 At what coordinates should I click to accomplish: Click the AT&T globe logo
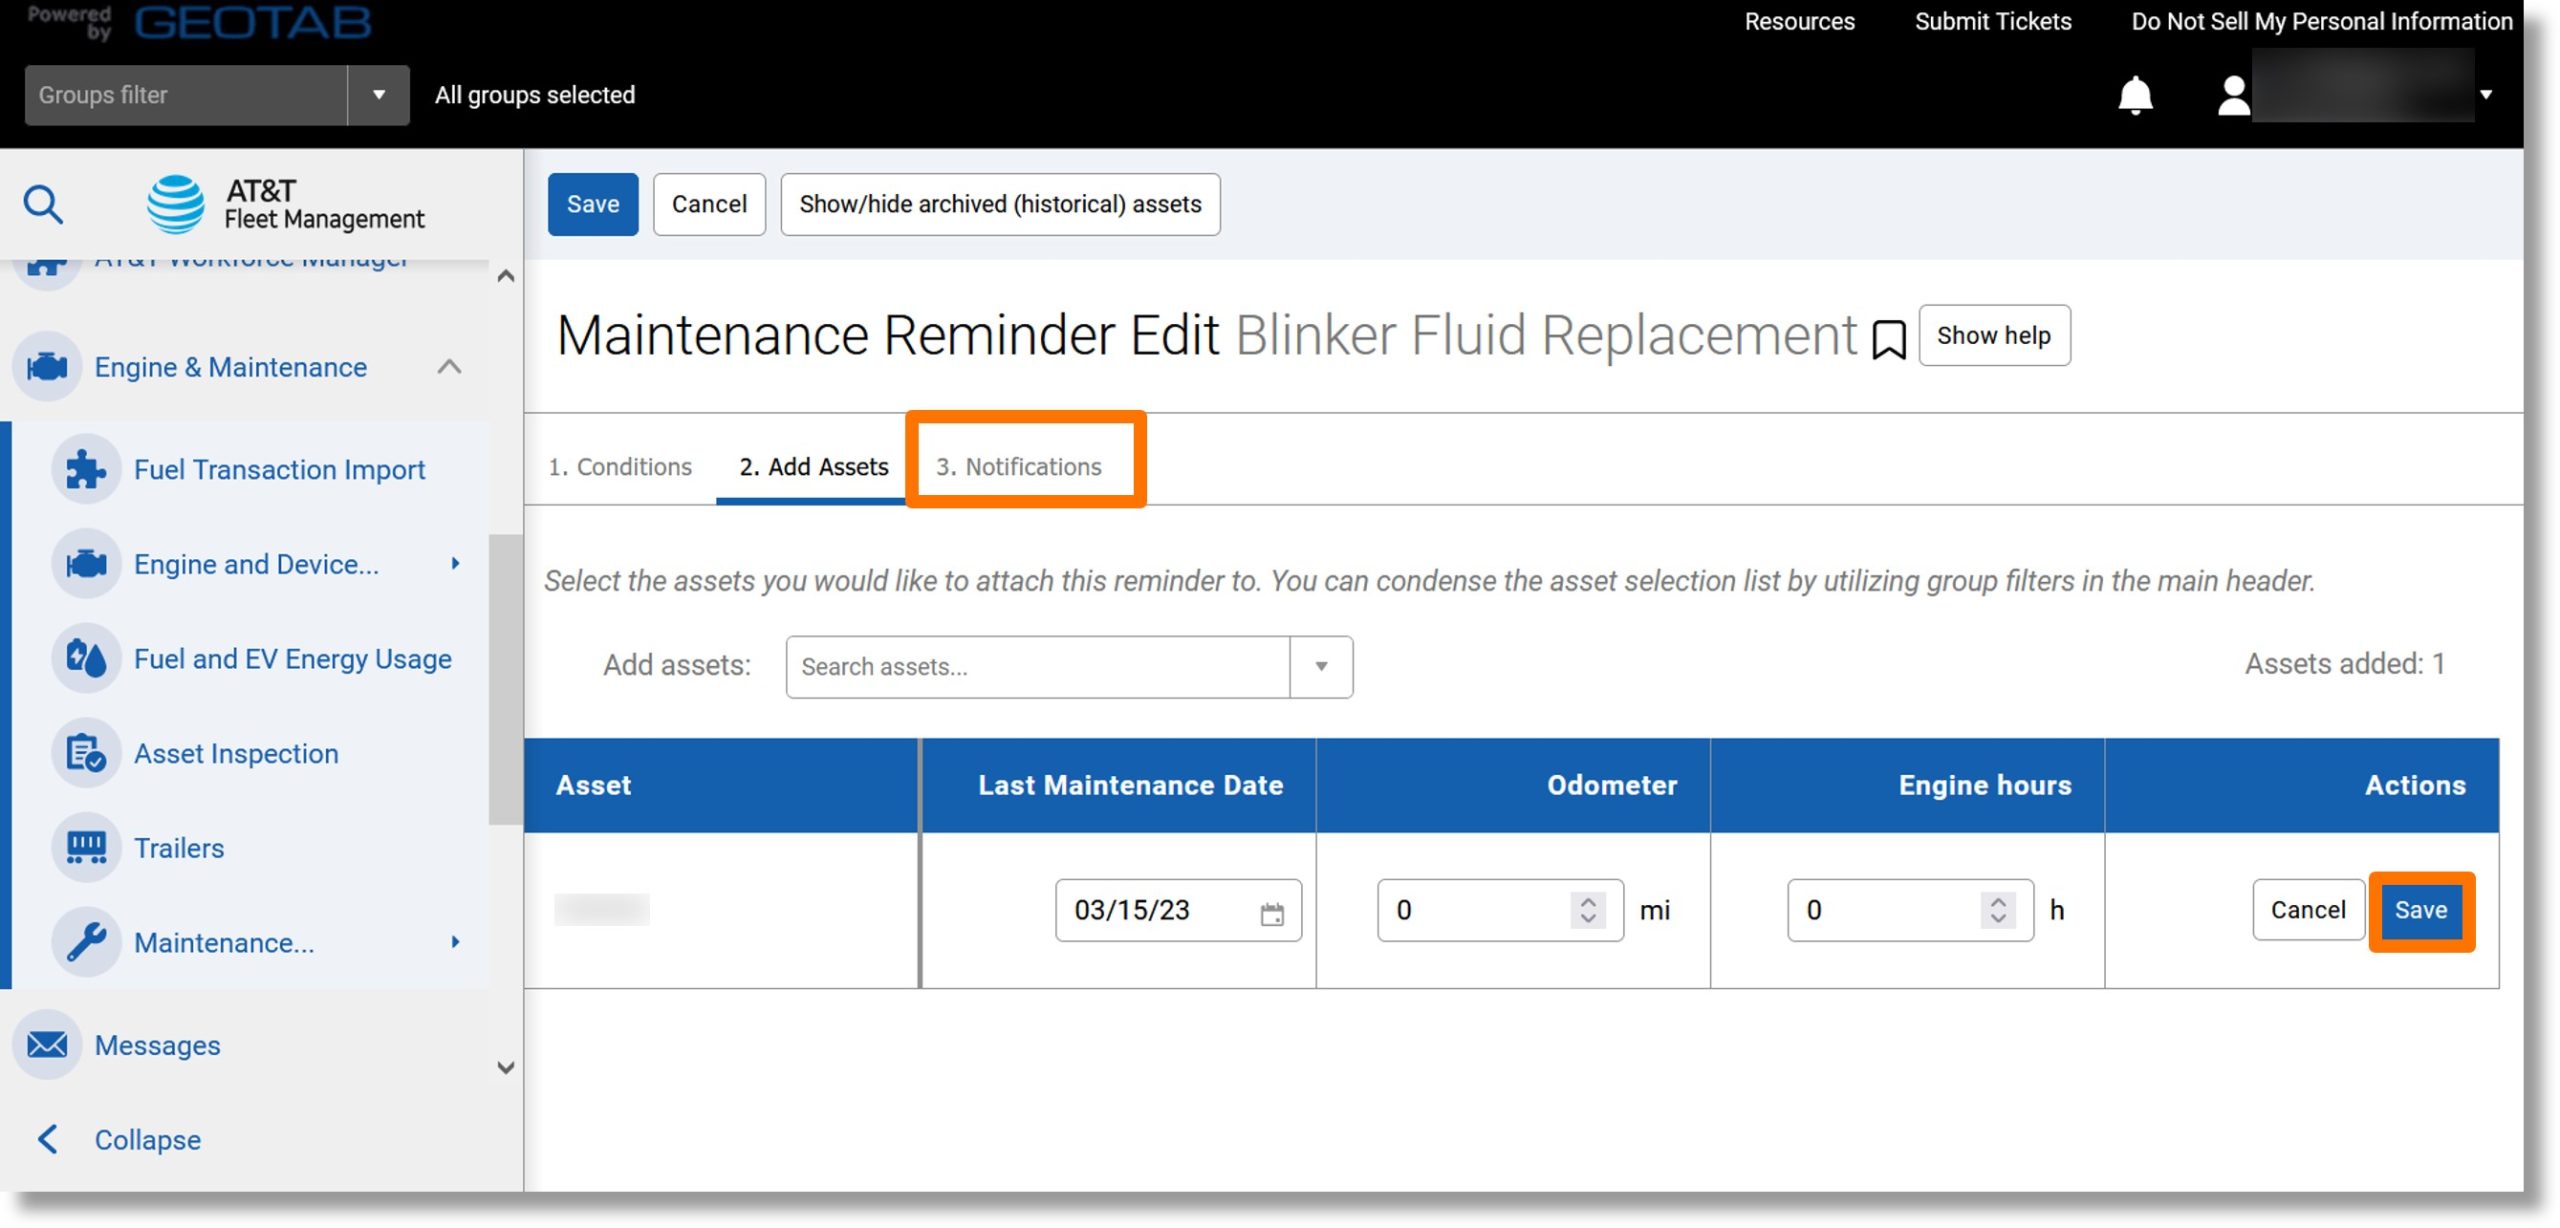[x=176, y=204]
